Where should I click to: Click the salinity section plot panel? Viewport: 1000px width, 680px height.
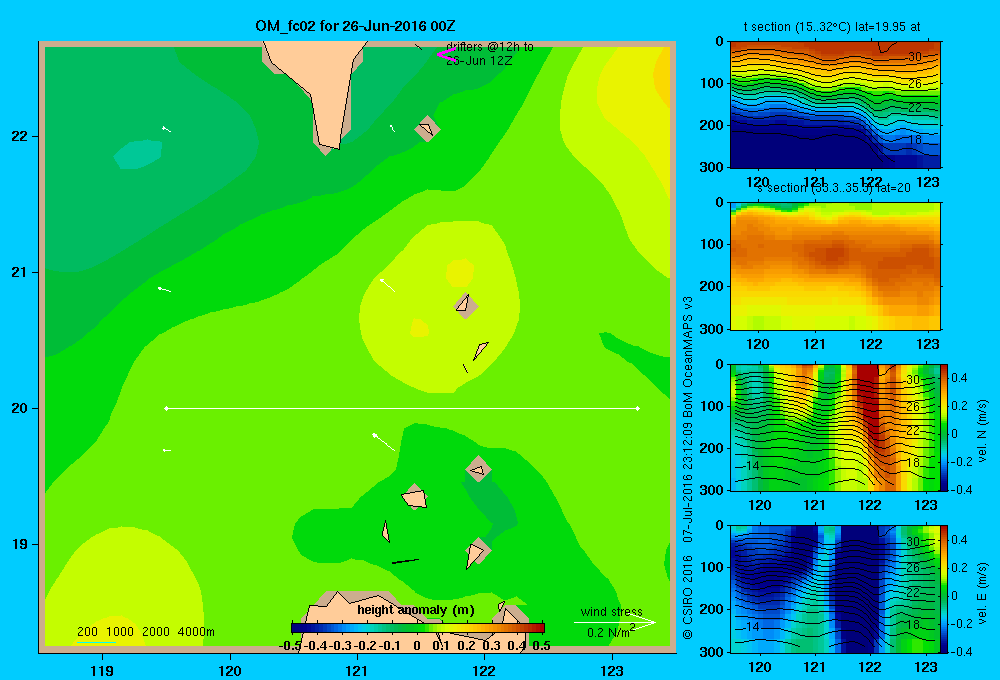[x=835, y=266]
